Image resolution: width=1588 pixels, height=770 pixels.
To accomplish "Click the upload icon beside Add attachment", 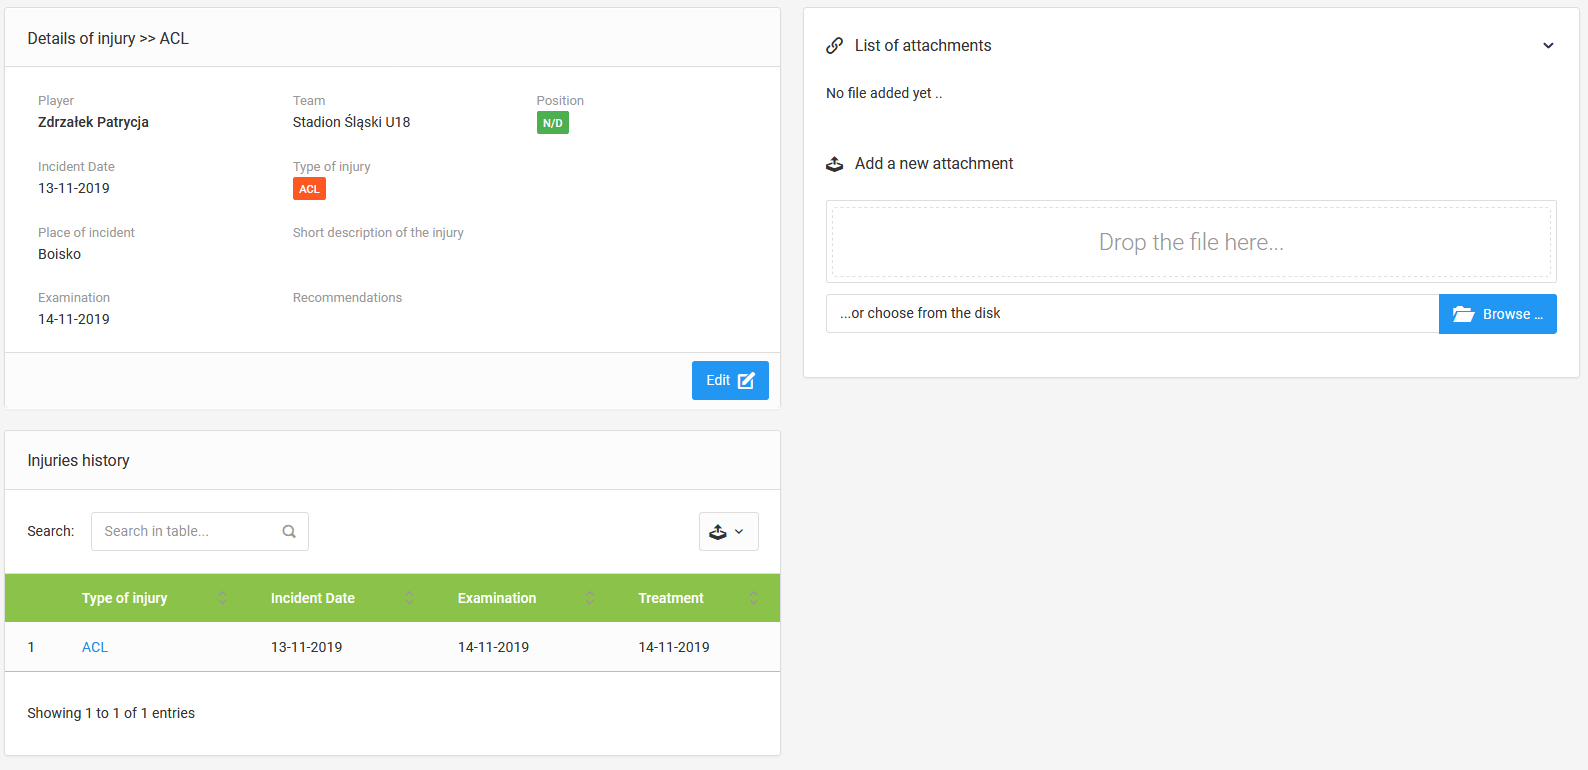I will click(834, 164).
